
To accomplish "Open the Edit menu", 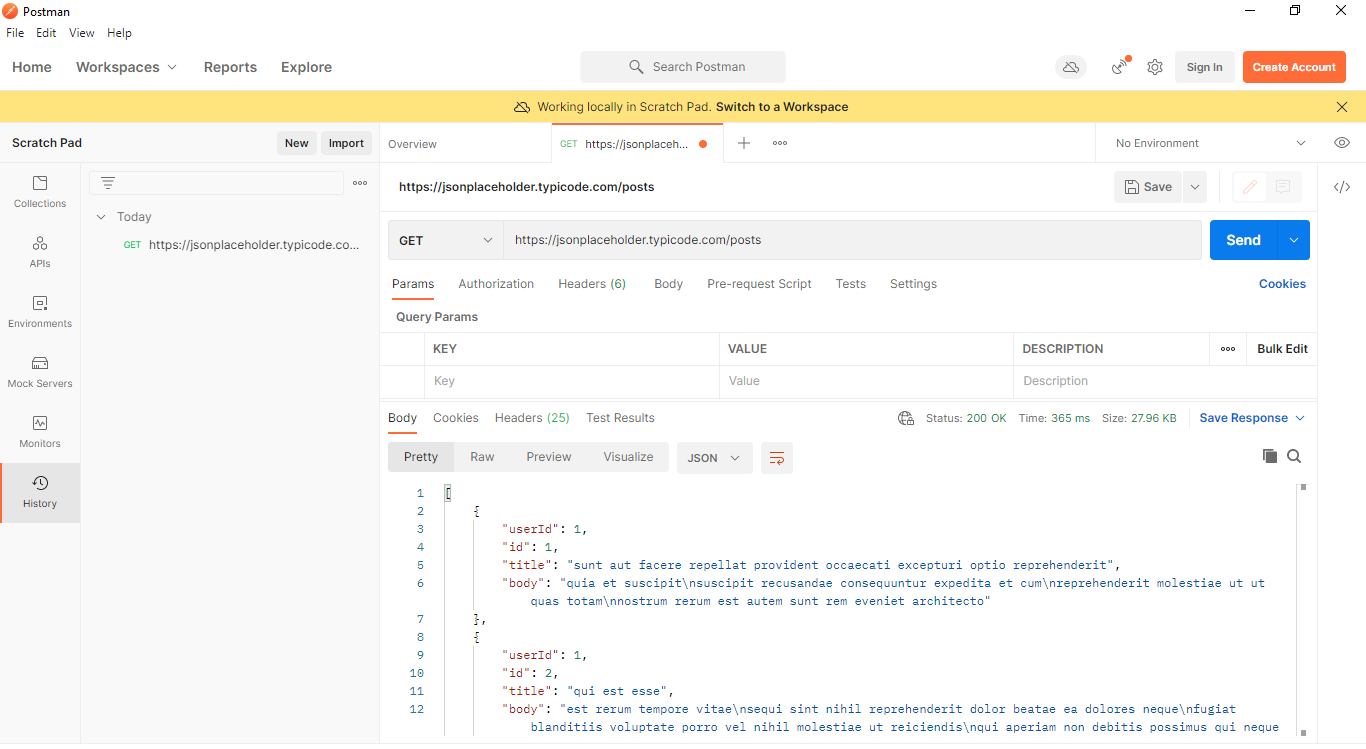I will 46,33.
